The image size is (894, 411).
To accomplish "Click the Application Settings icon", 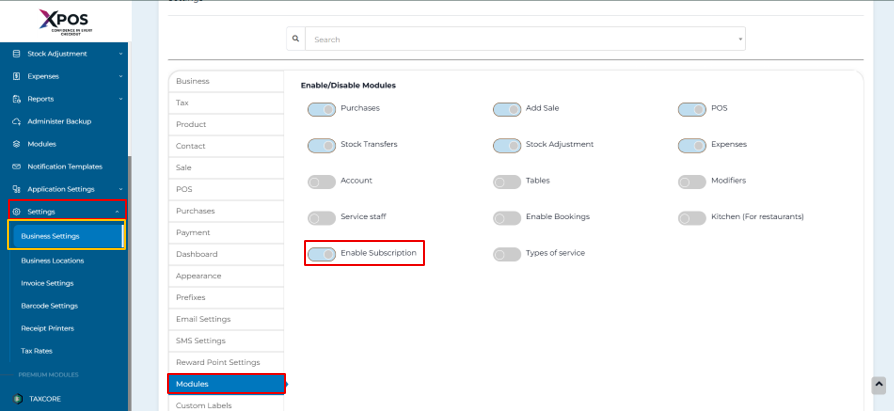I will click(17, 189).
